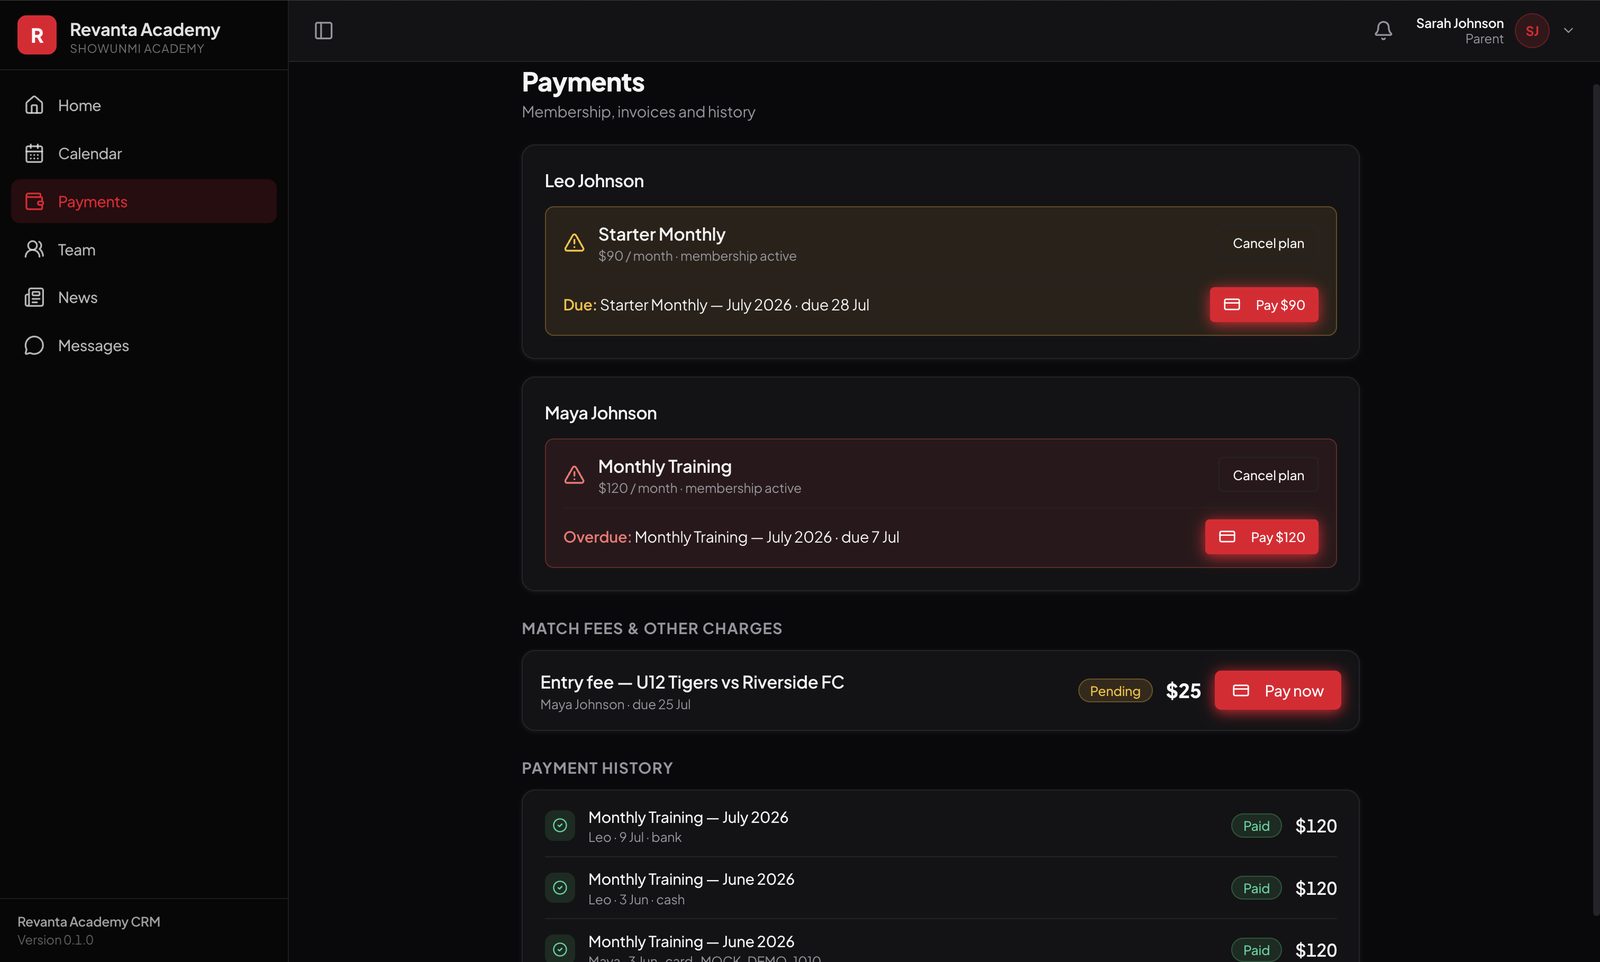Open Calendar in sidebar
The image size is (1600, 962).
tap(144, 153)
